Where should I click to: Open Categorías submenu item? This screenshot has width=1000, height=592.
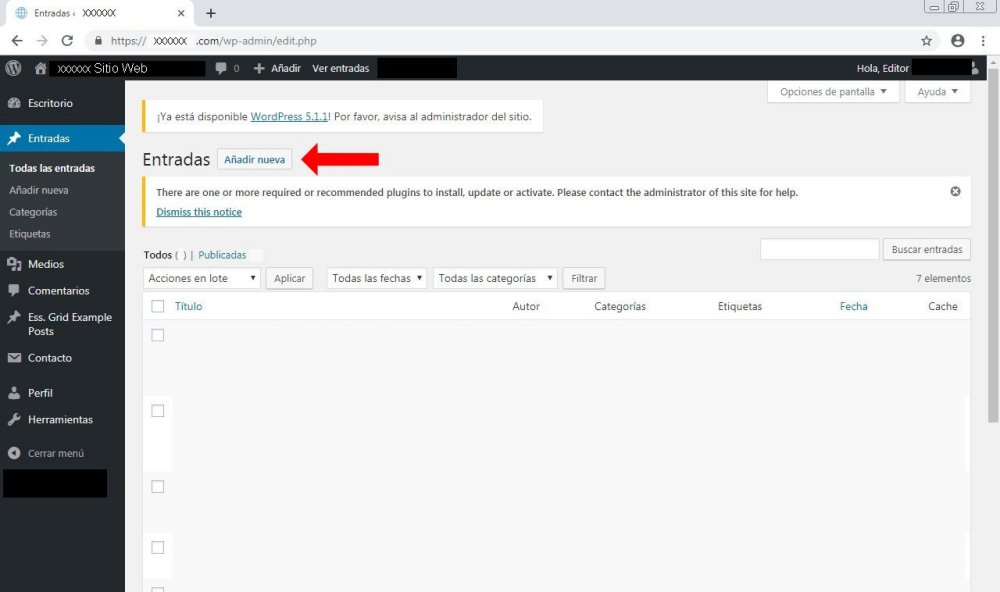pos(33,212)
